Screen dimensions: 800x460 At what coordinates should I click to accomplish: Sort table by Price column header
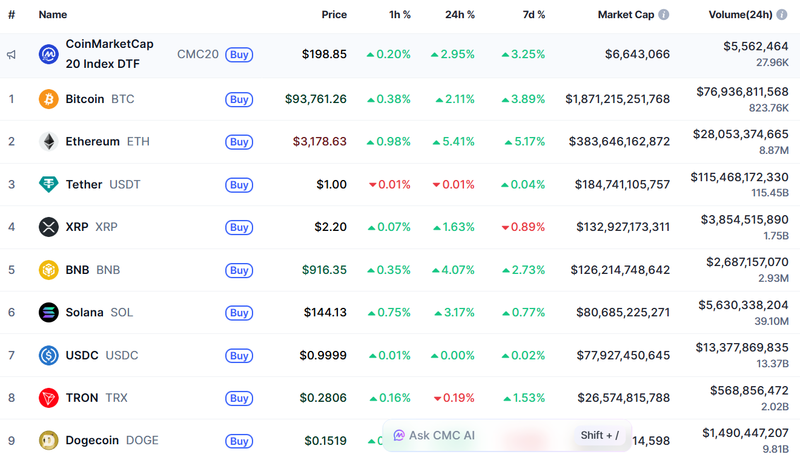pyautogui.click(x=334, y=15)
